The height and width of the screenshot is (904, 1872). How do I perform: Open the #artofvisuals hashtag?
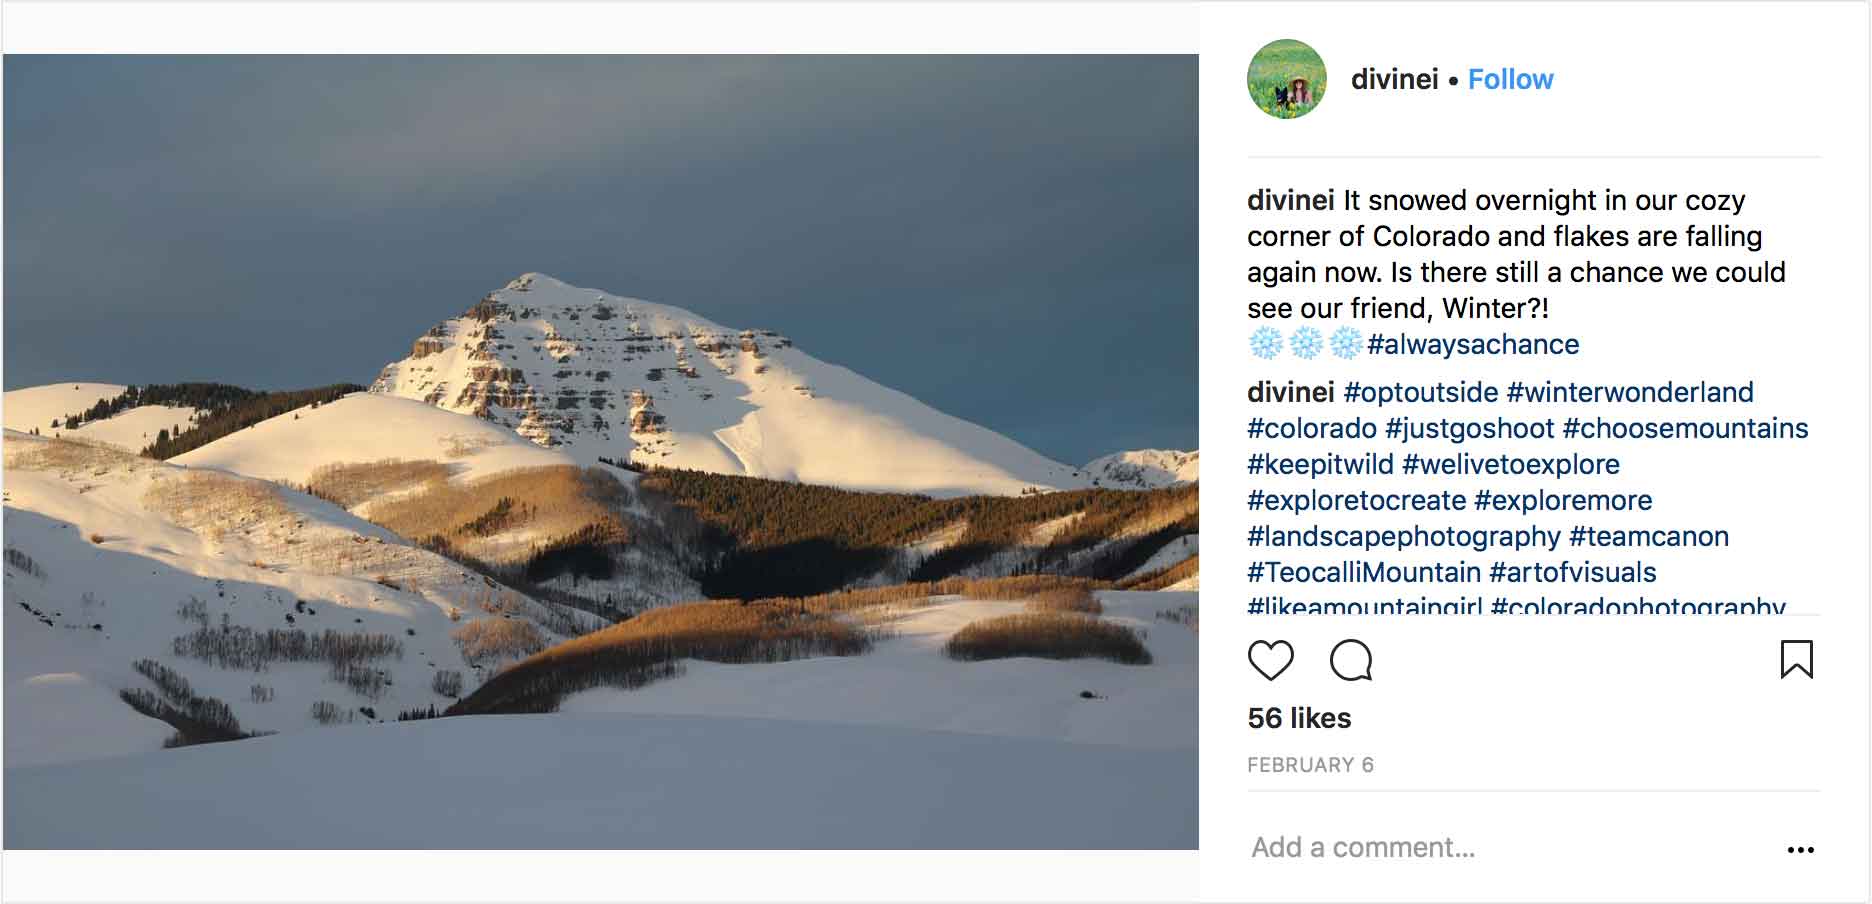pos(1572,573)
